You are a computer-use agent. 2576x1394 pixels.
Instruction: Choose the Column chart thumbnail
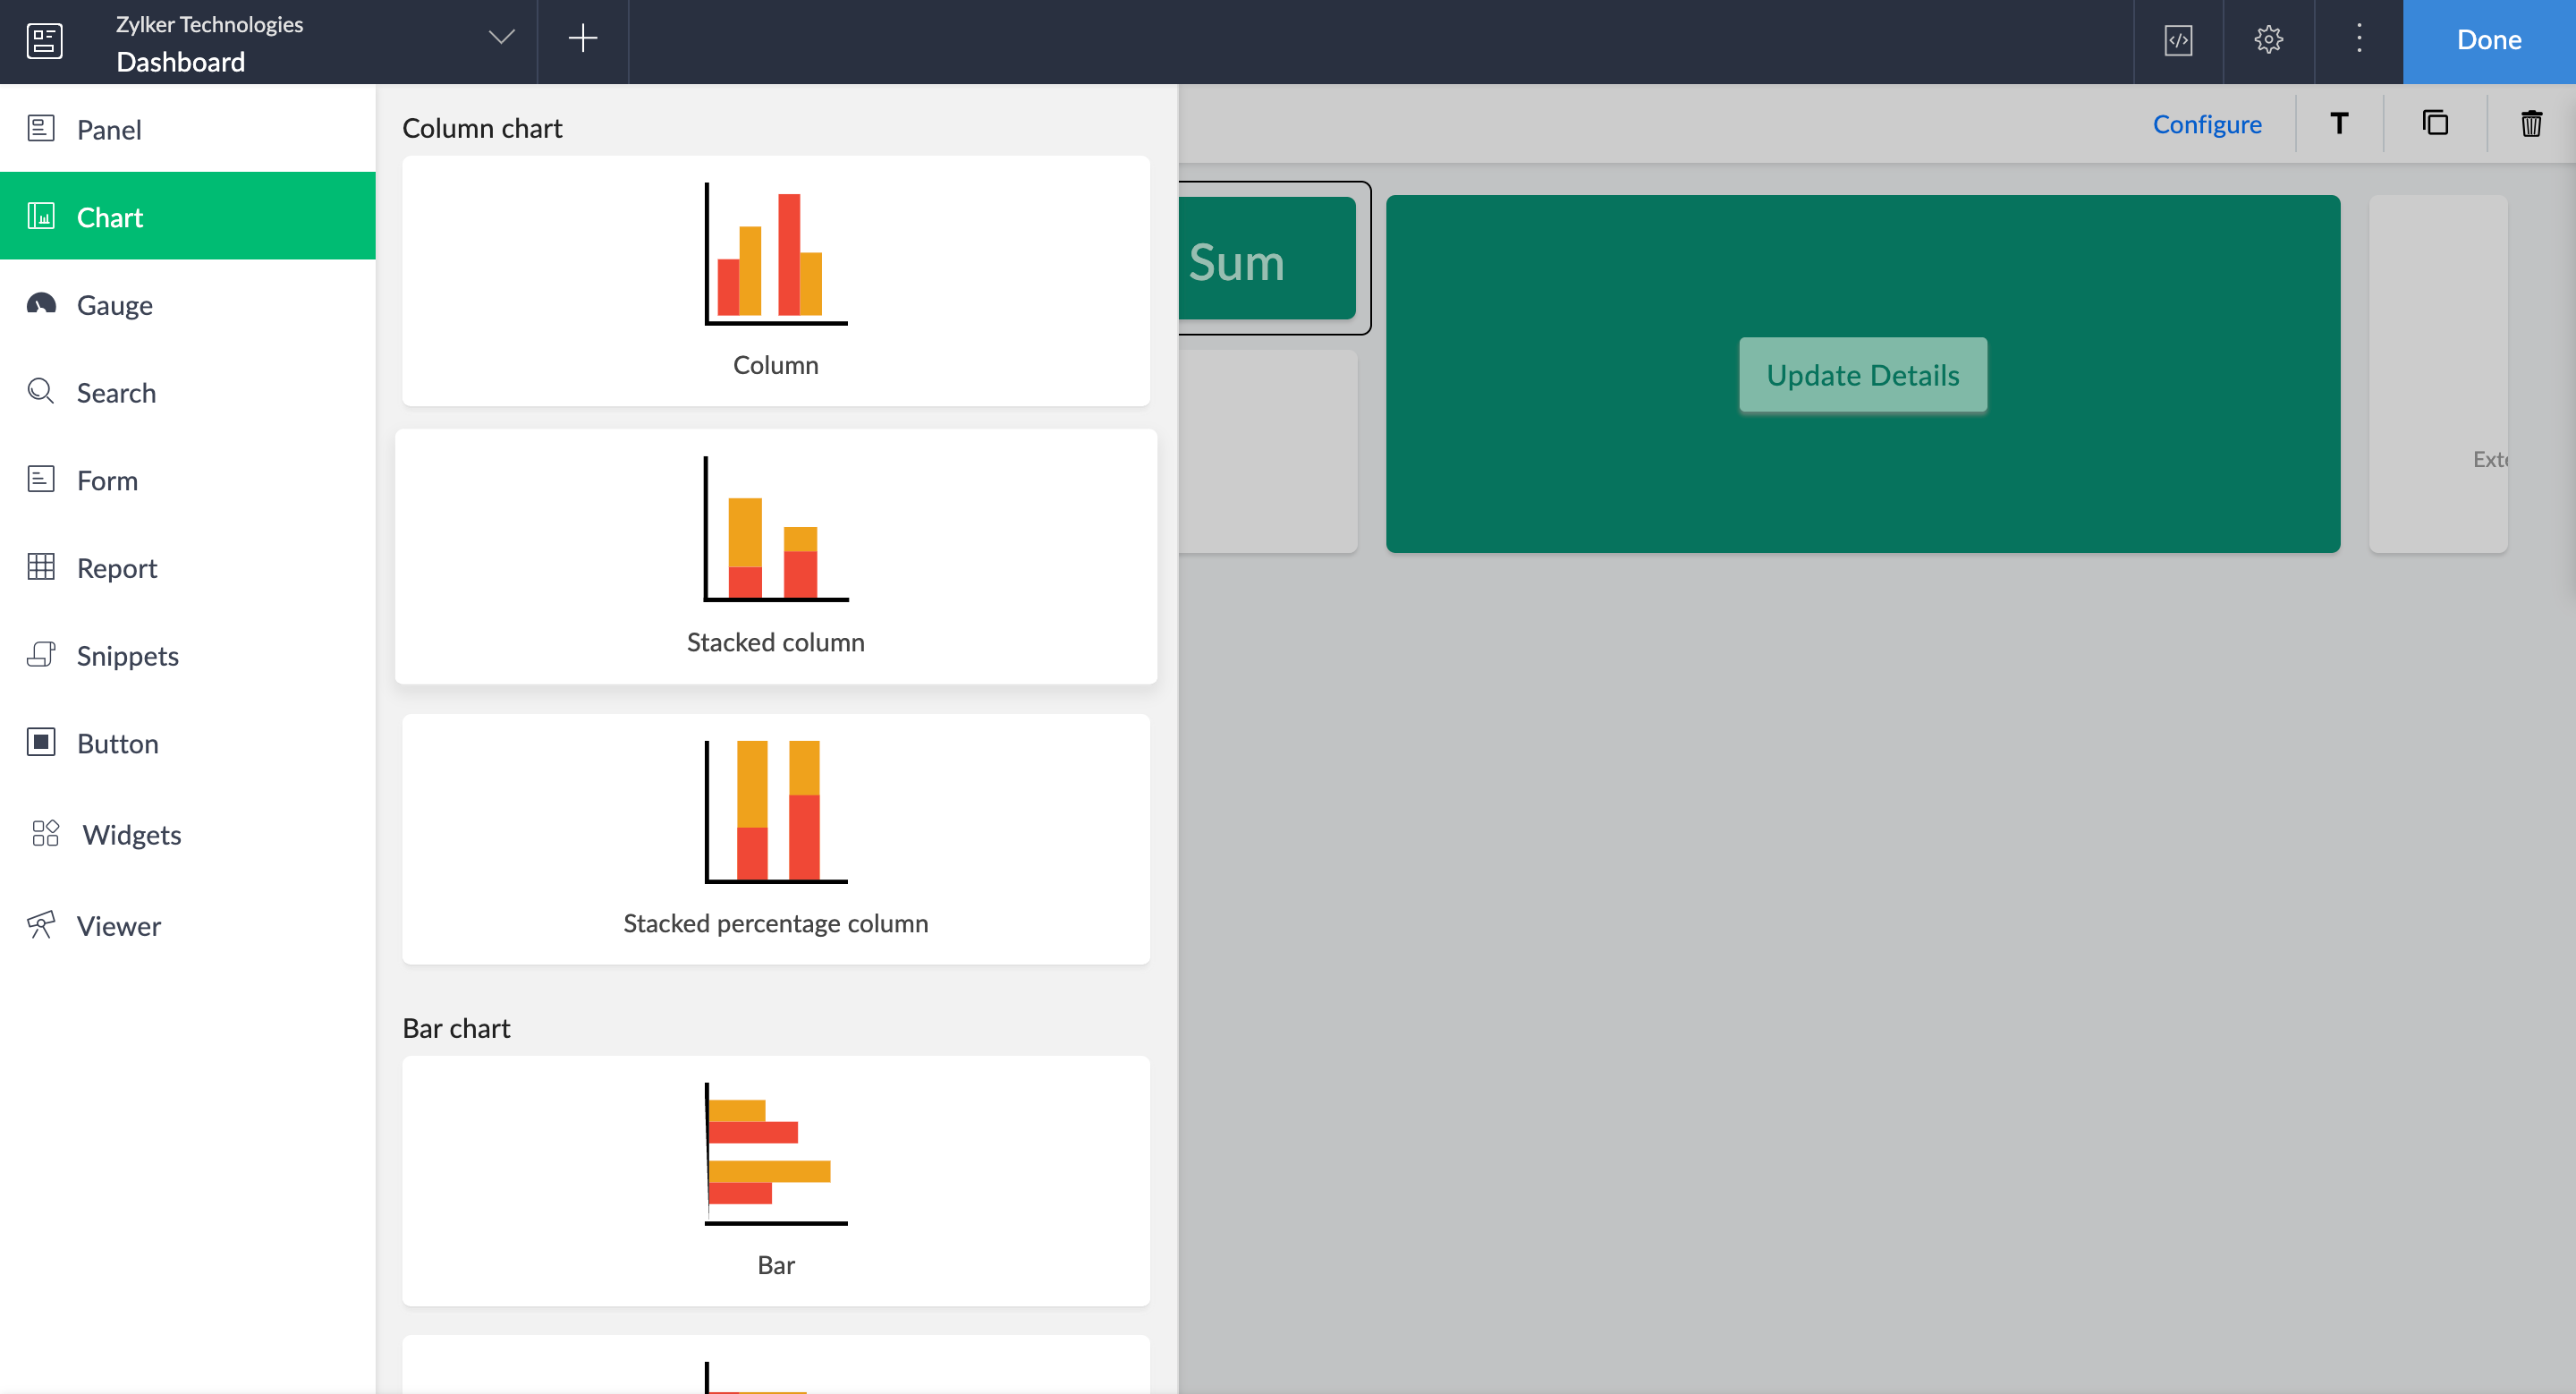pyautogui.click(x=775, y=281)
